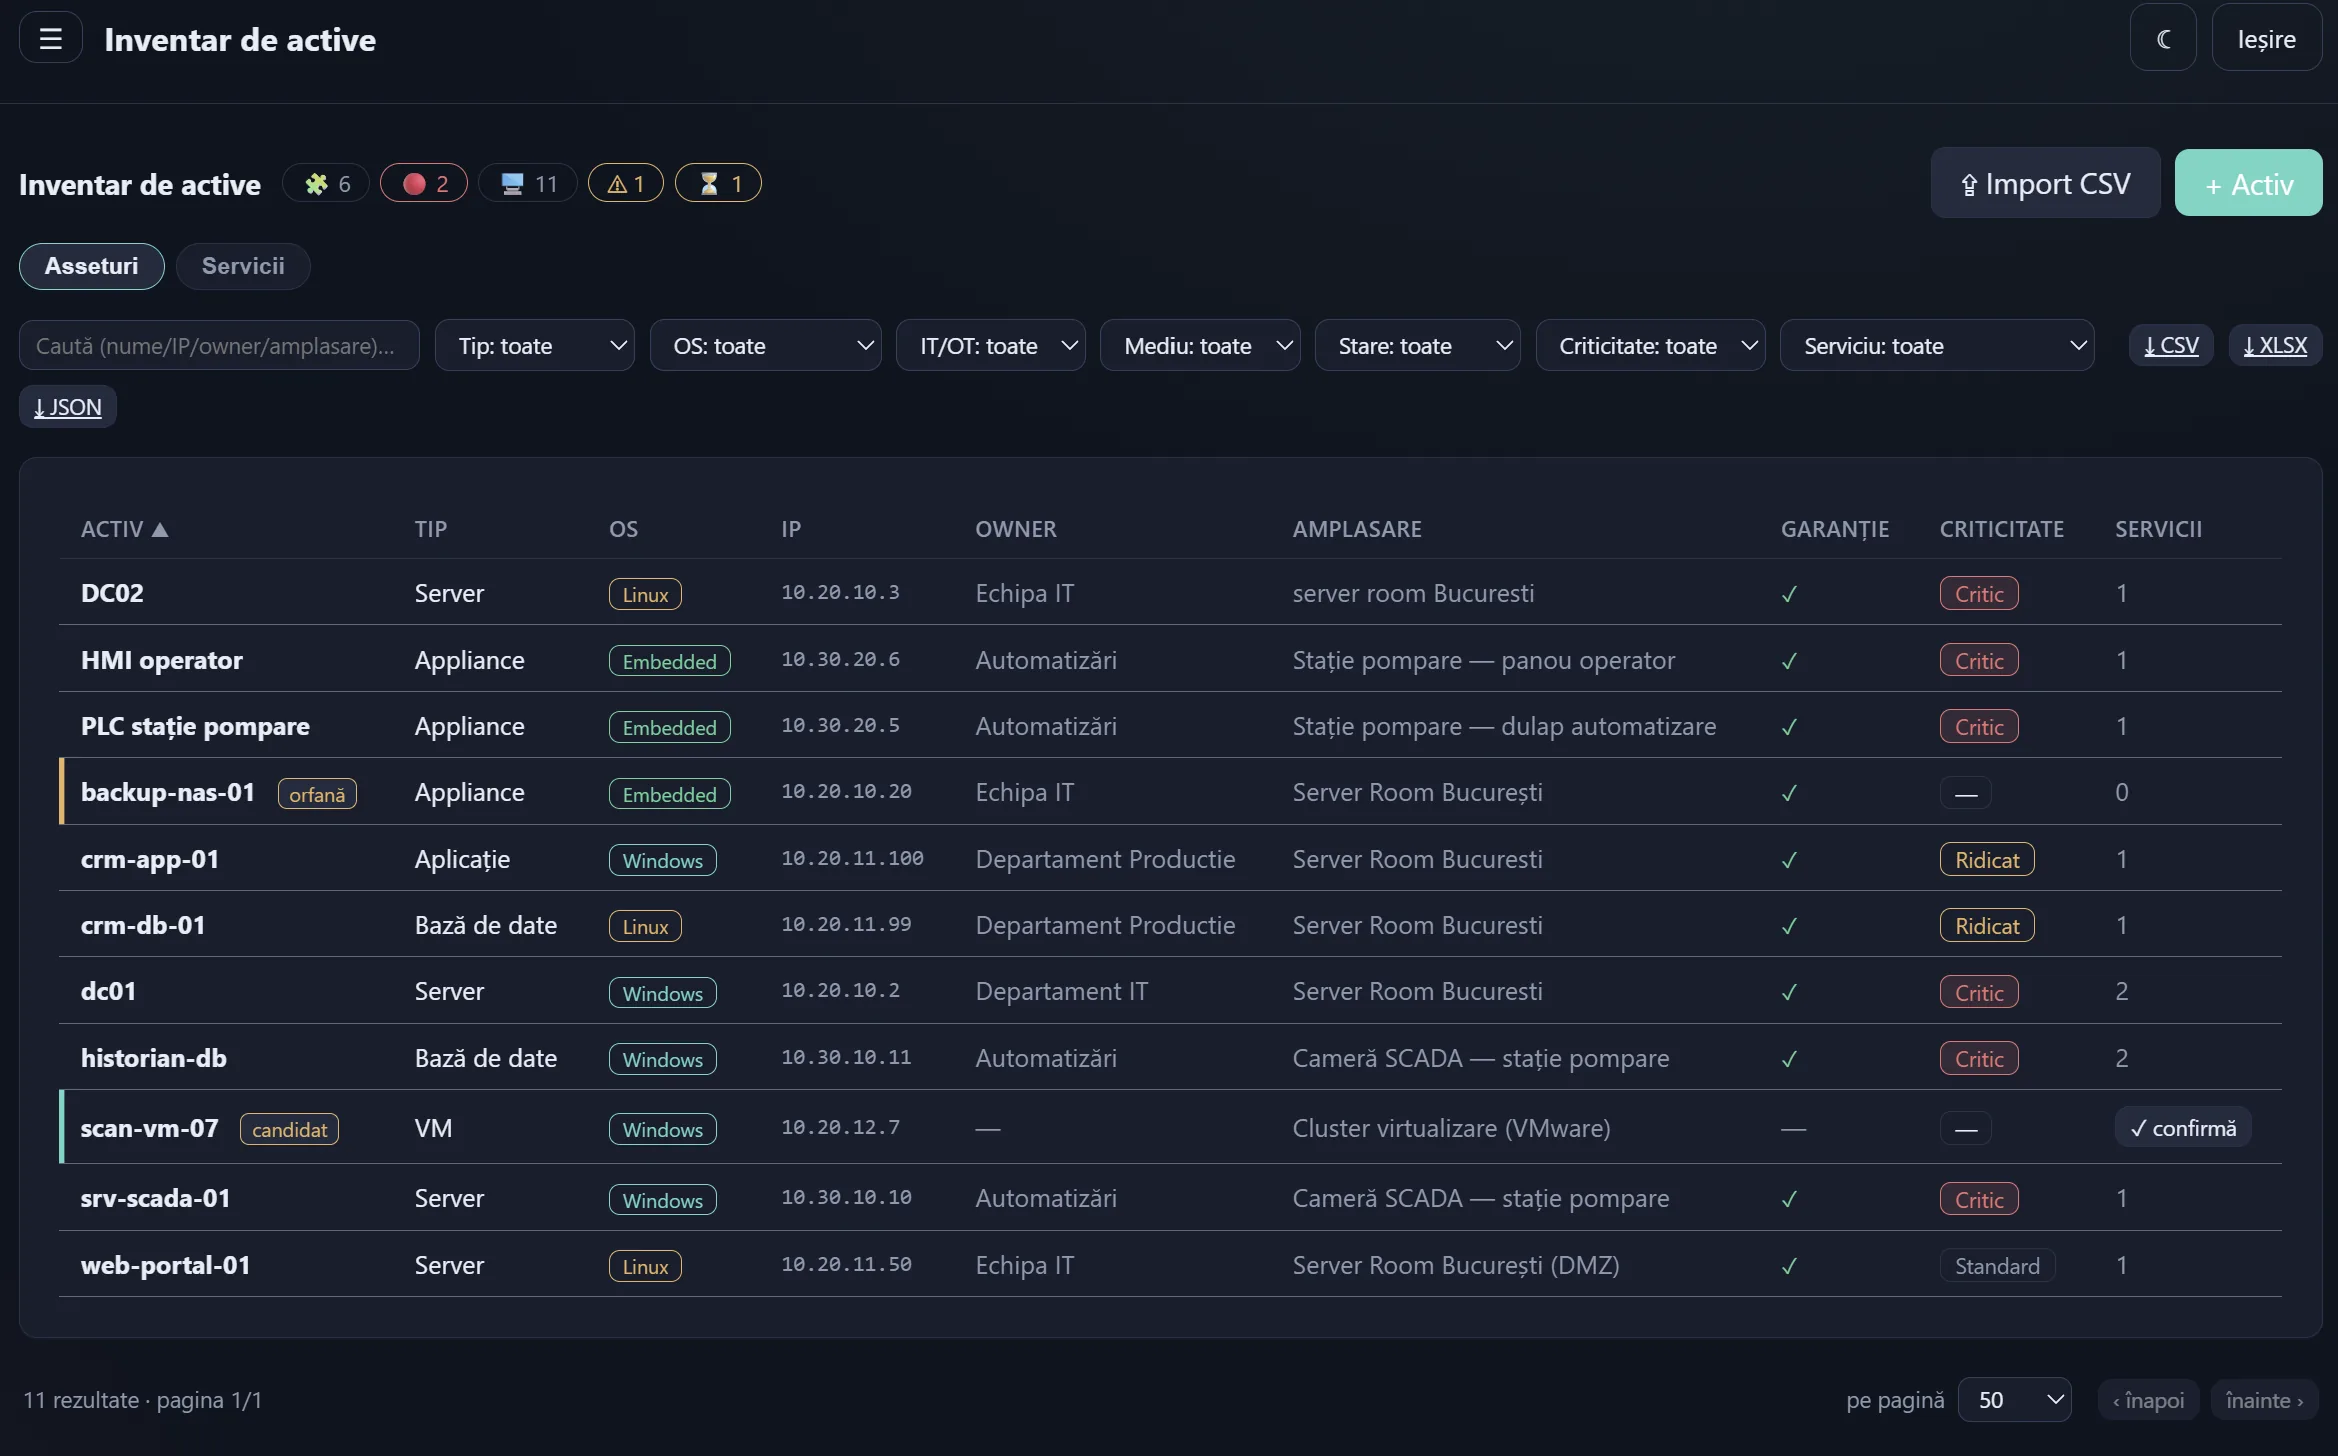Open the IT/OT: toate dropdown
This screenshot has height=1456, width=2338.
click(991, 345)
